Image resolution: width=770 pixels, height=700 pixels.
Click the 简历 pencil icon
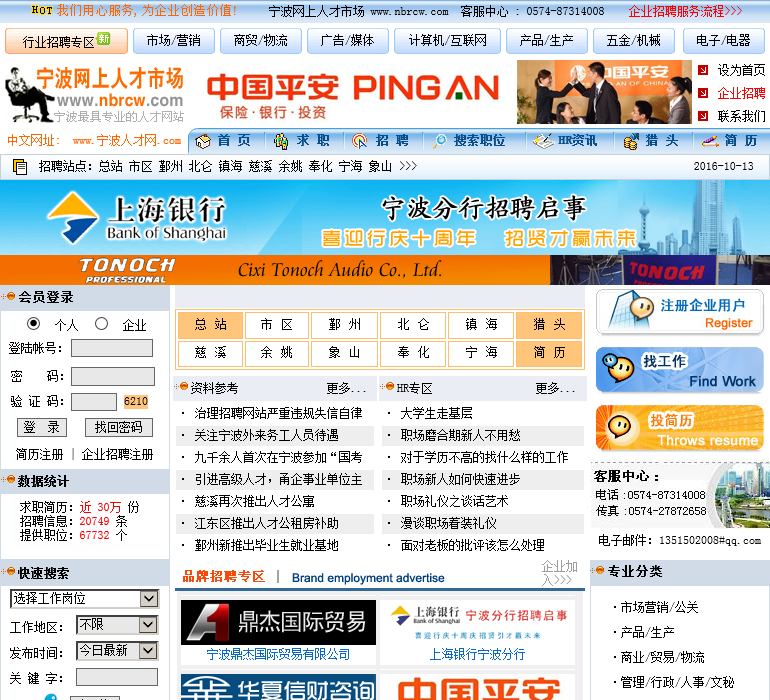(x=710, y=141)
